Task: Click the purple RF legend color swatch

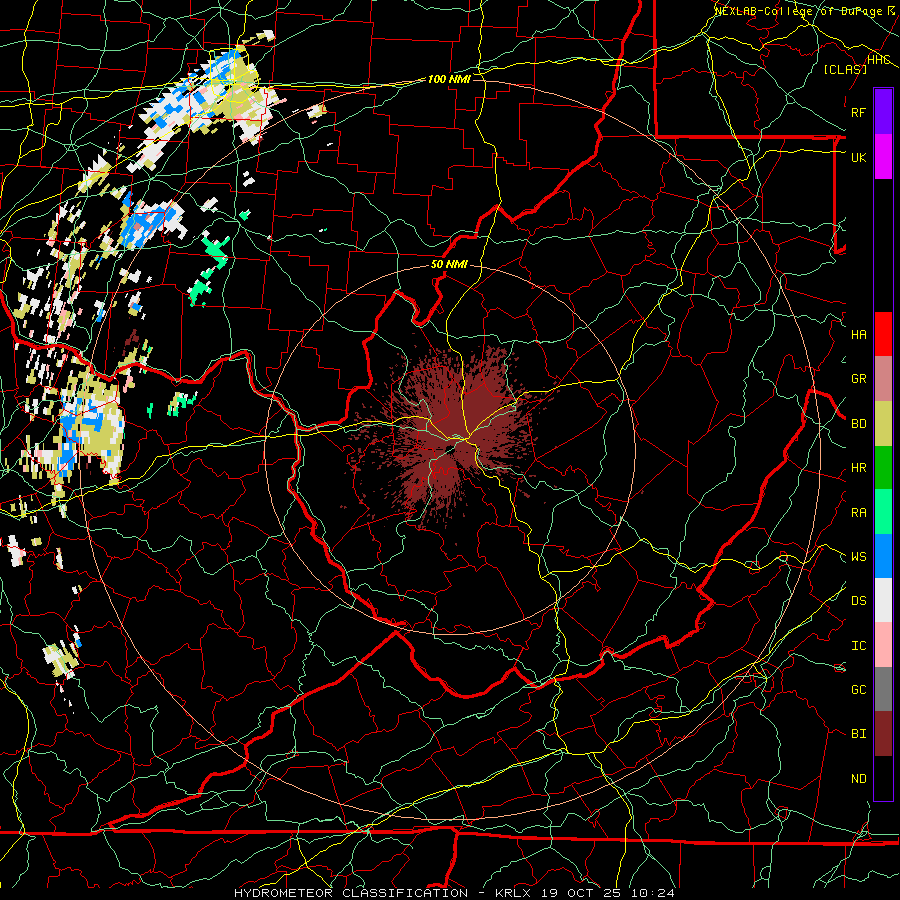Action: click(x=883, y=112)
